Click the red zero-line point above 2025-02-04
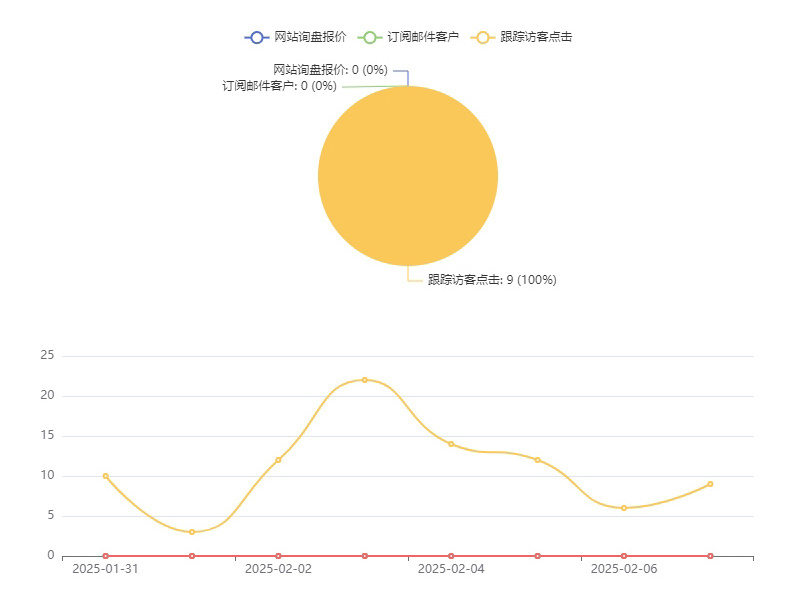The width and height of the screenshot is (800, 600). tap(451, 556)
